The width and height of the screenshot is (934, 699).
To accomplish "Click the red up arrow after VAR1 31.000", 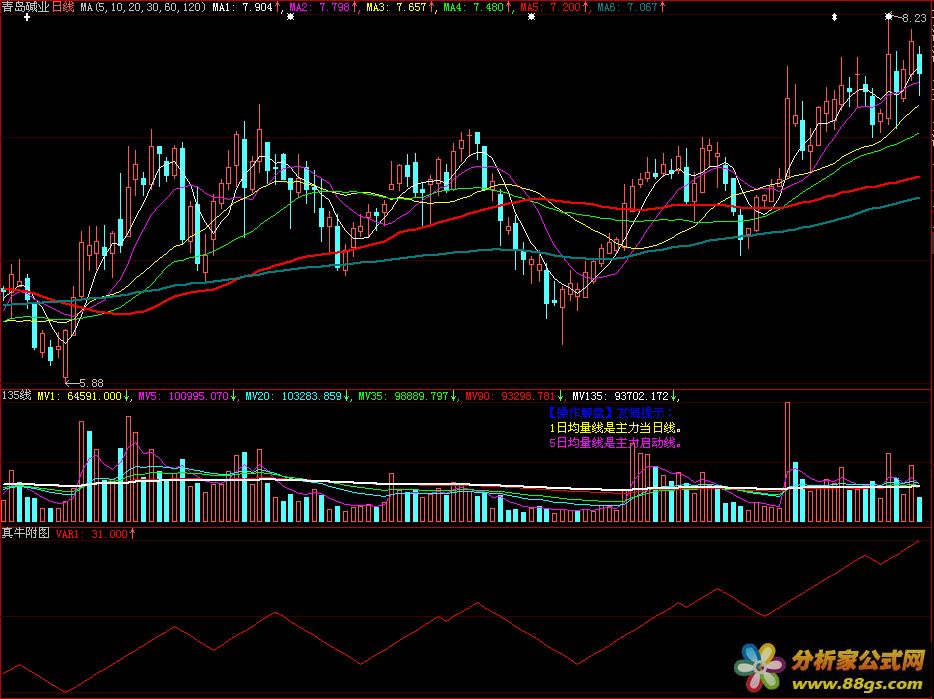I will pos(134,534).
